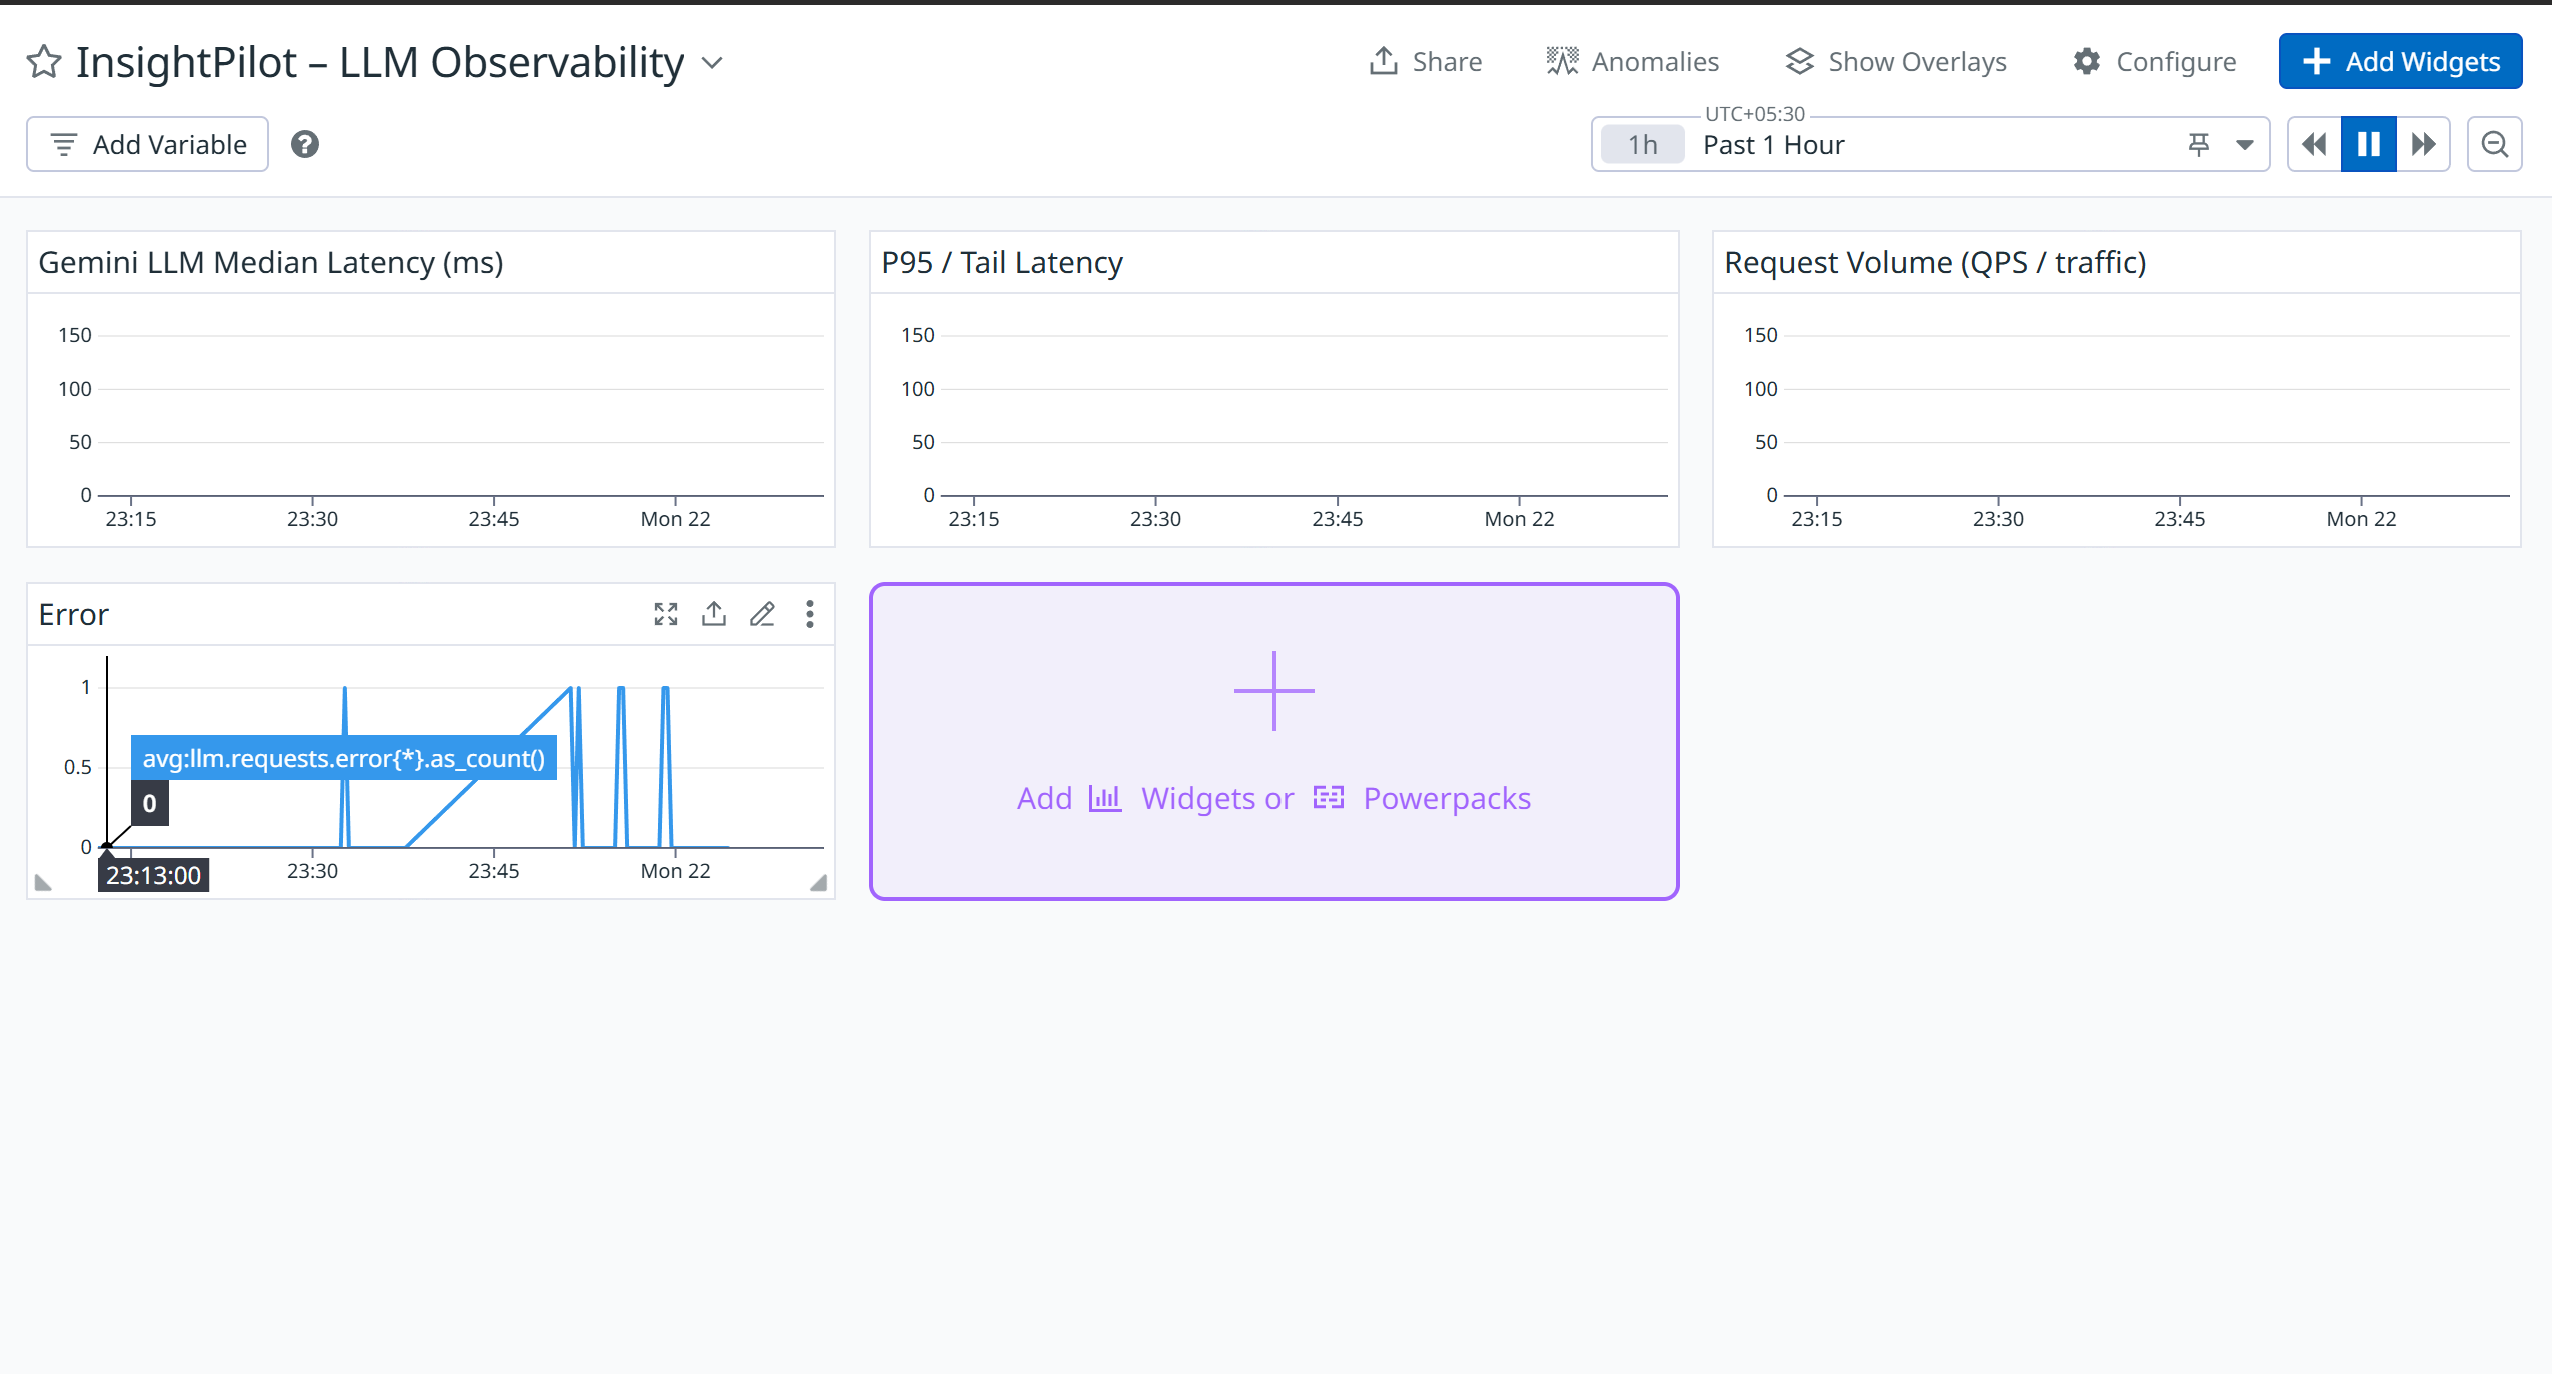Screen dimensions: 2552x1374
Task: Click the Add Variable button
Action: click(x=147, y=145)
